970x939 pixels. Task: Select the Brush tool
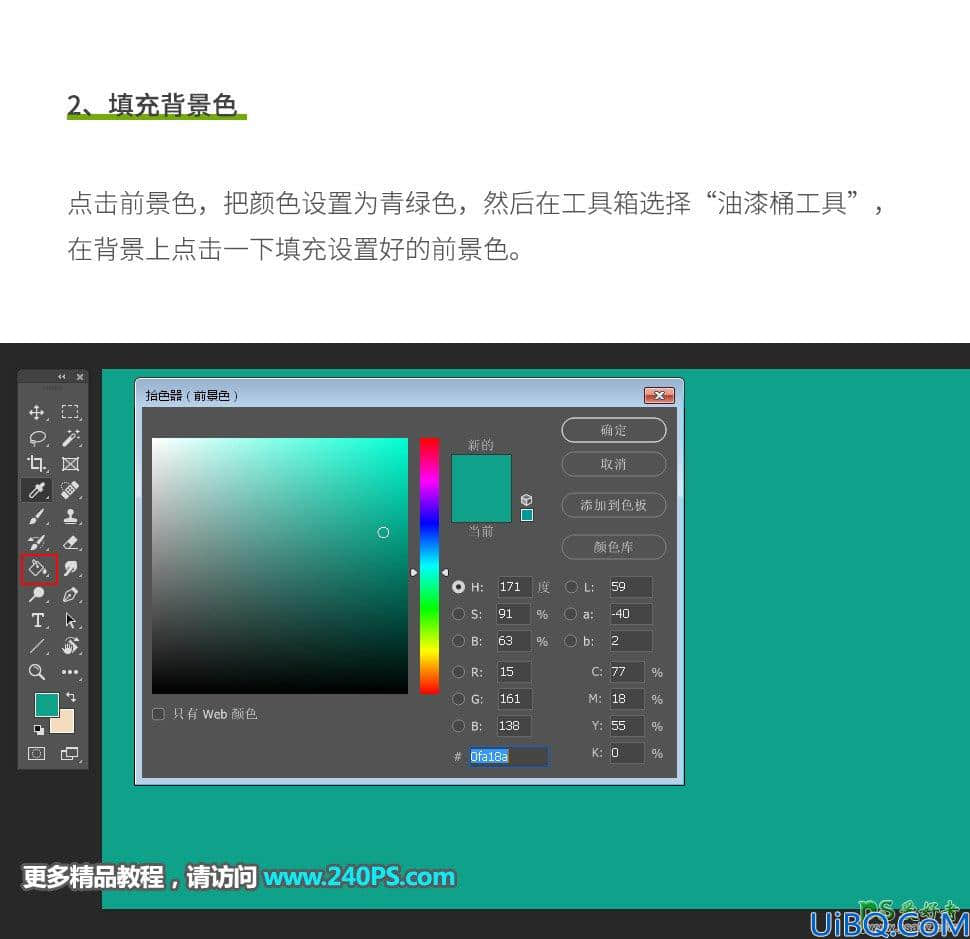[x=36, y=516]
